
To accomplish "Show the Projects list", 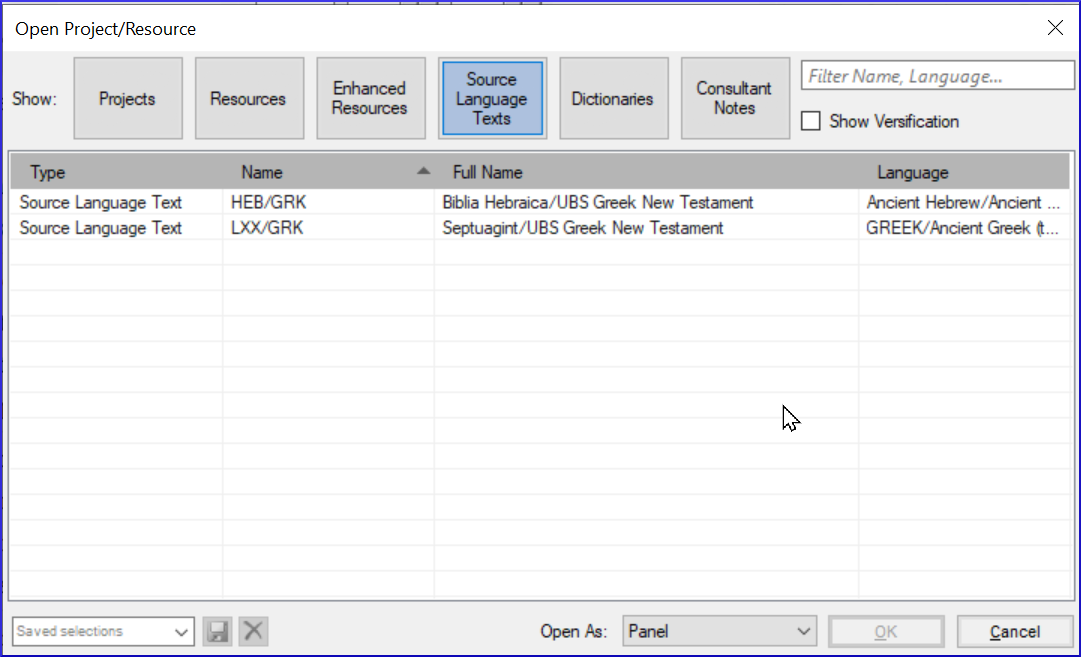I will (128, 99).
